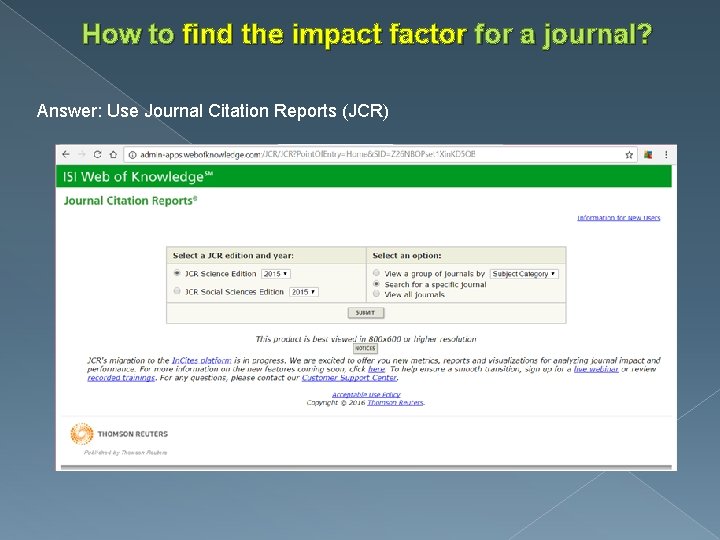Open Subject Category dropdown

524,274
